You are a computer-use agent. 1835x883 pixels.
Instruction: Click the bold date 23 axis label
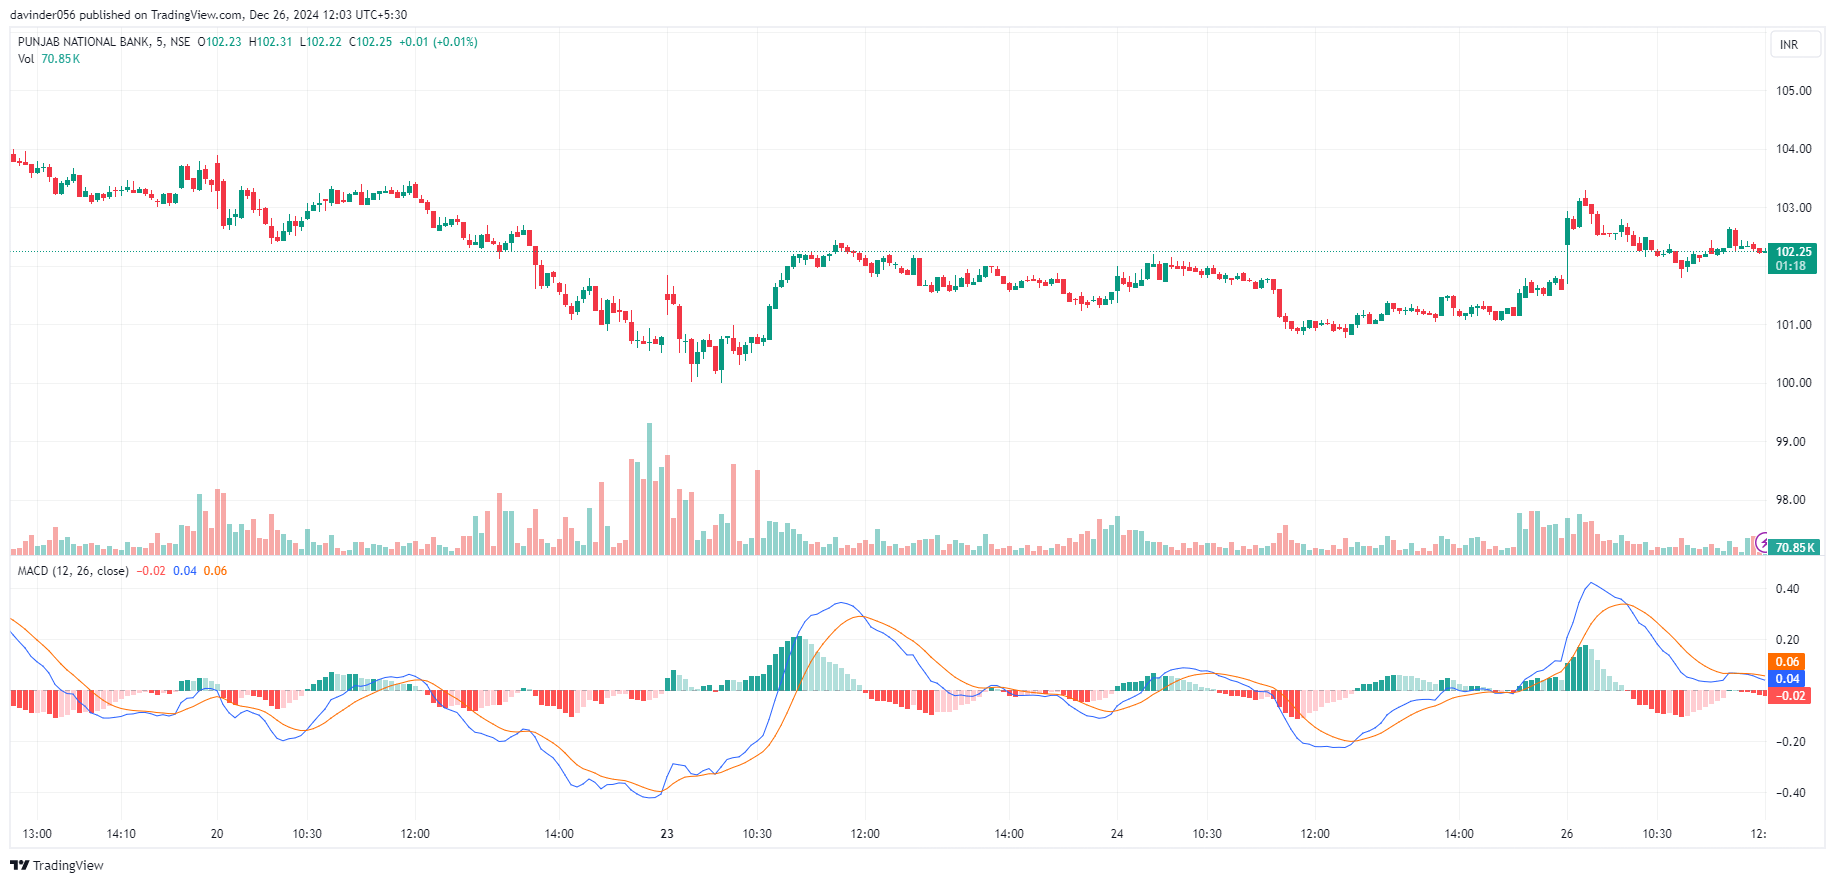tap(667, 834)
